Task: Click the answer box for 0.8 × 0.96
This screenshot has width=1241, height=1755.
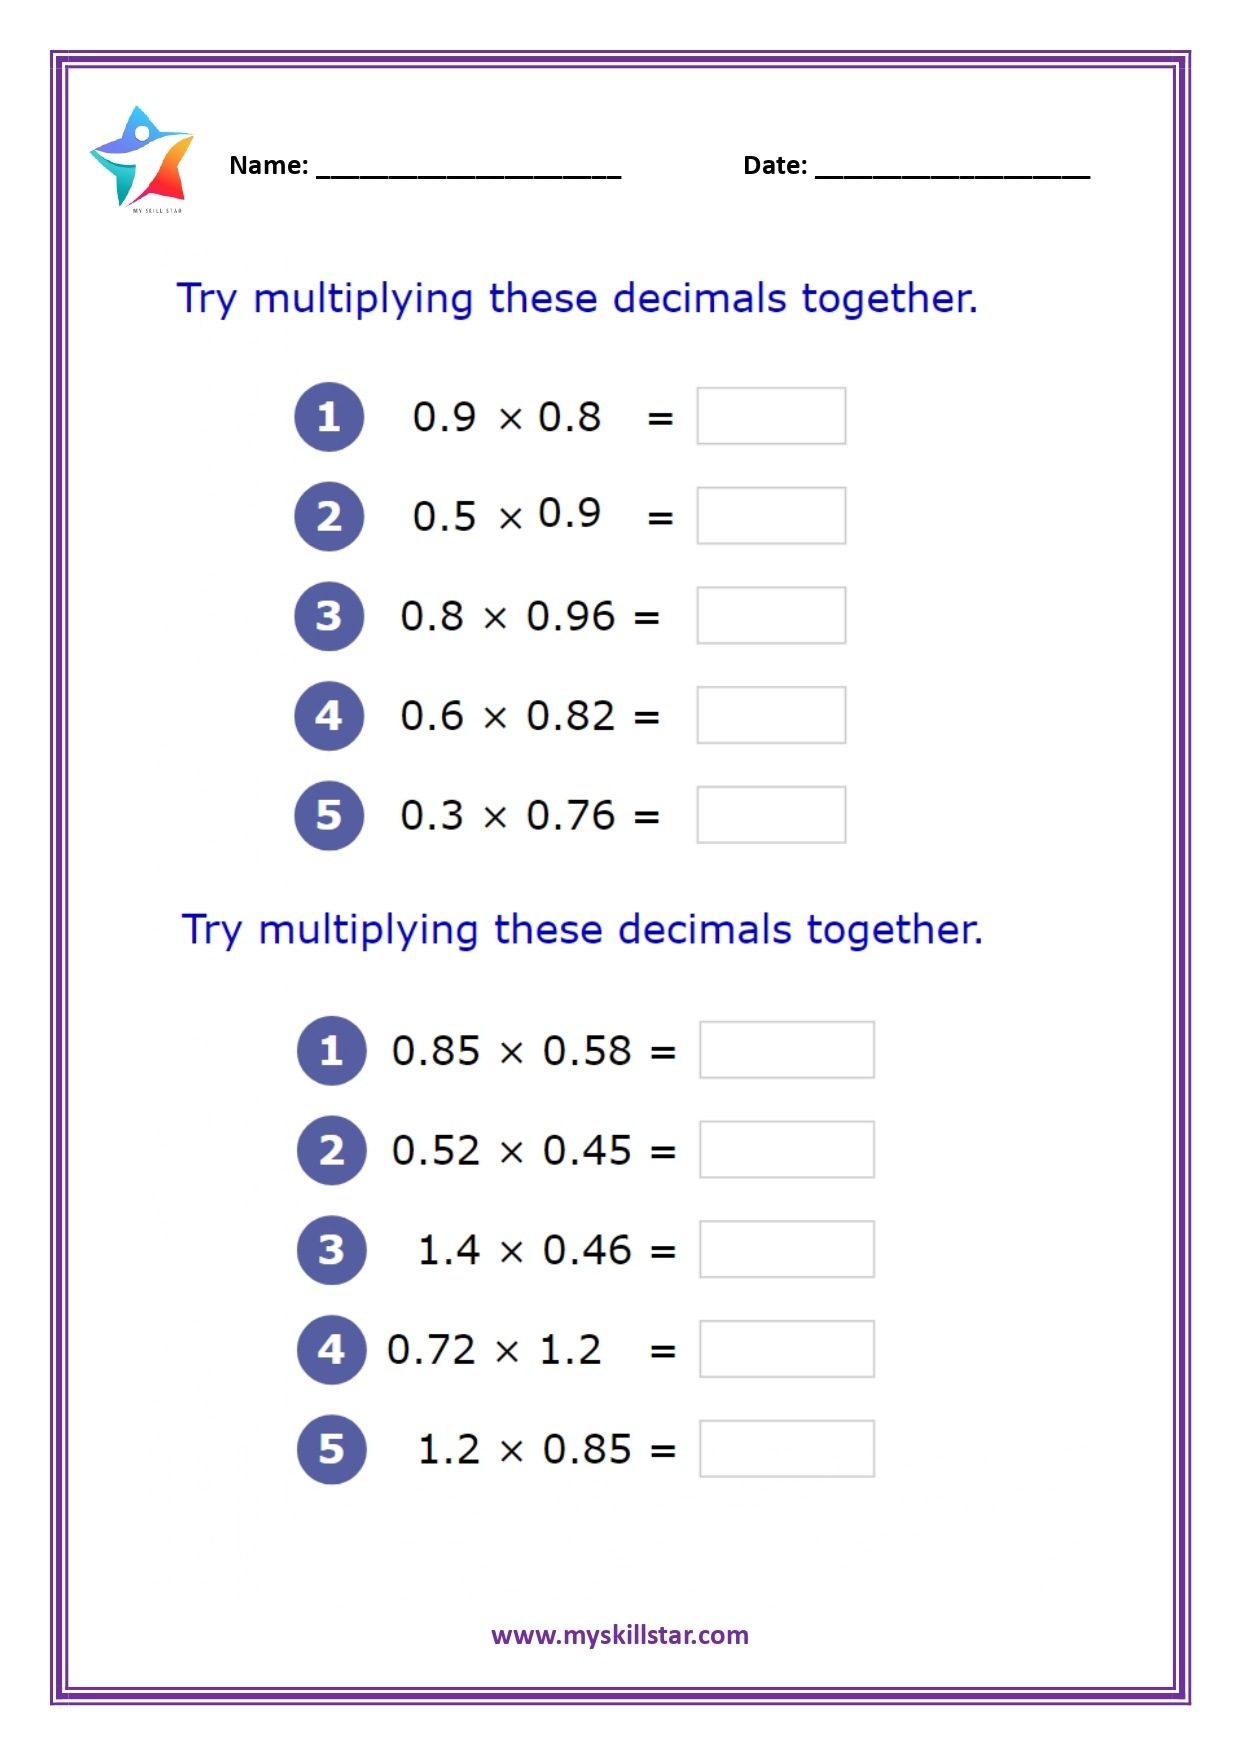Action: (771, 615)
